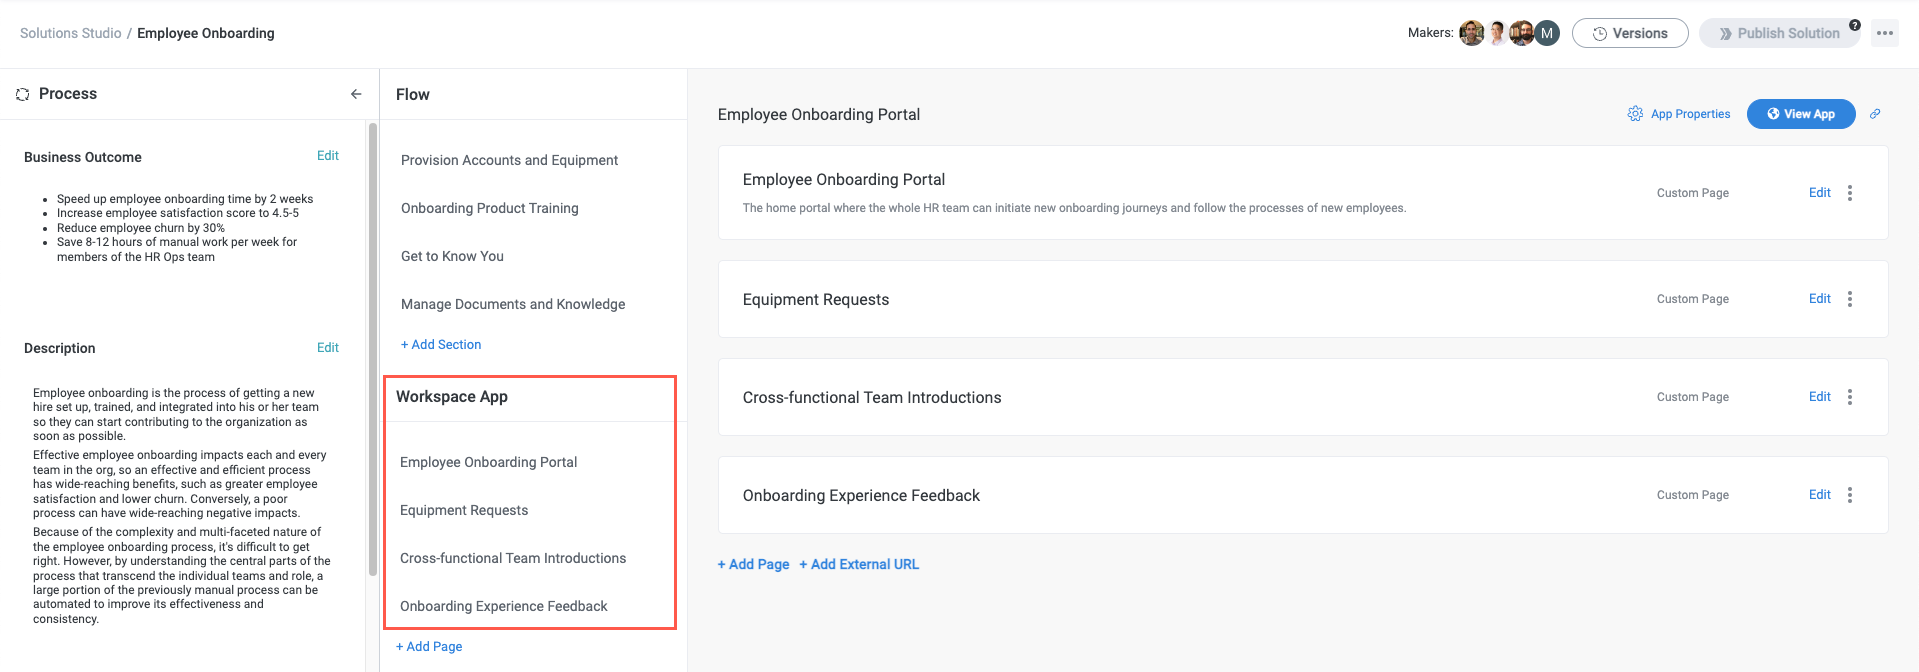Go to Solutions Studio breadcrumb
The image size is (1919, 672).
click(70, 33)
